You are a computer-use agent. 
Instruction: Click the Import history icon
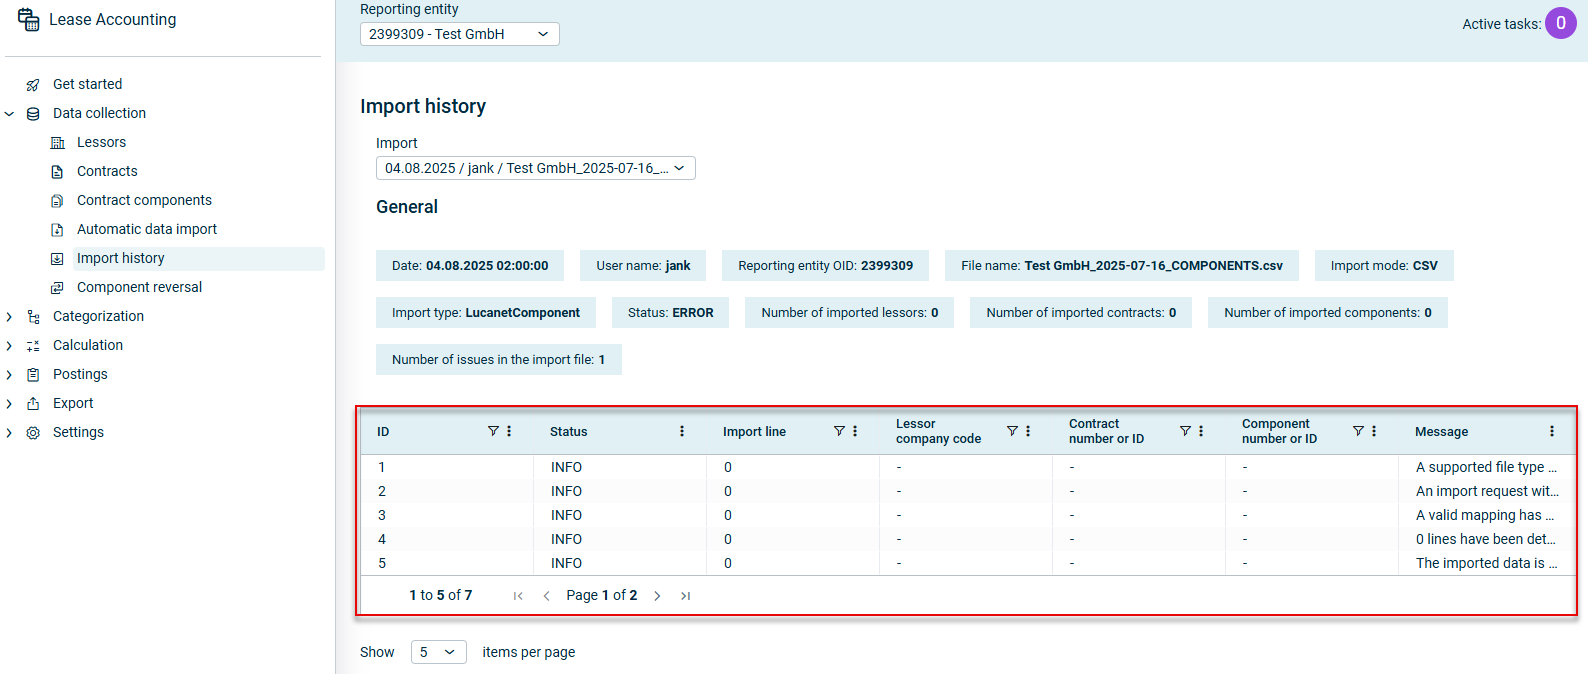click(x=57, y=259)
